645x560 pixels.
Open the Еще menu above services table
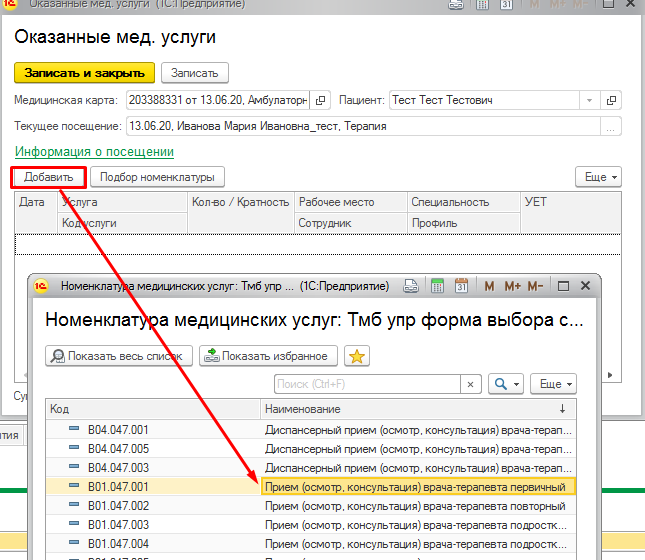pyautogui.click(x=600, y=177)
